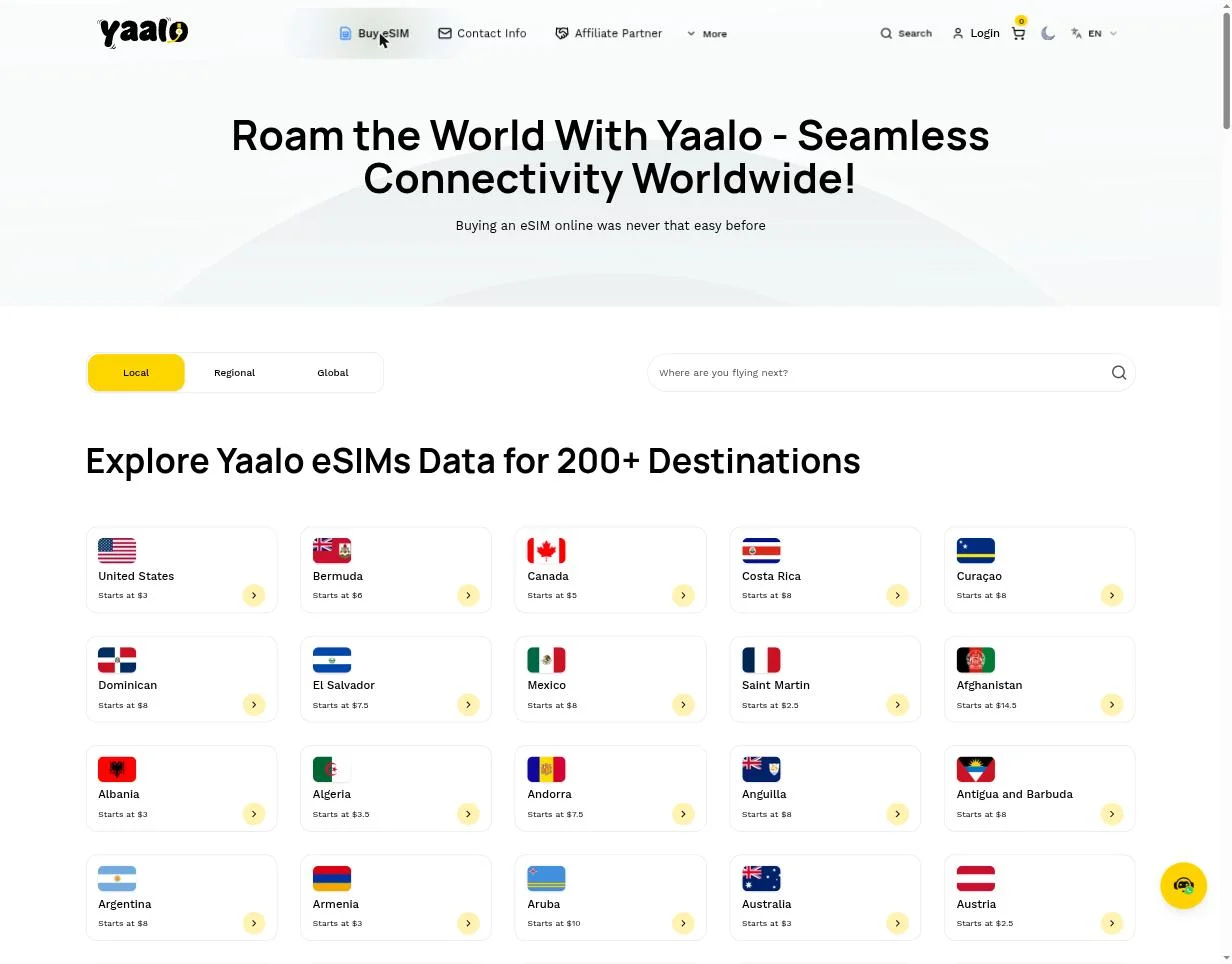The height and width of the screenshot is (964, 1232).
Task: Click the Argentina flag icon
Action: tap(117, 879)
